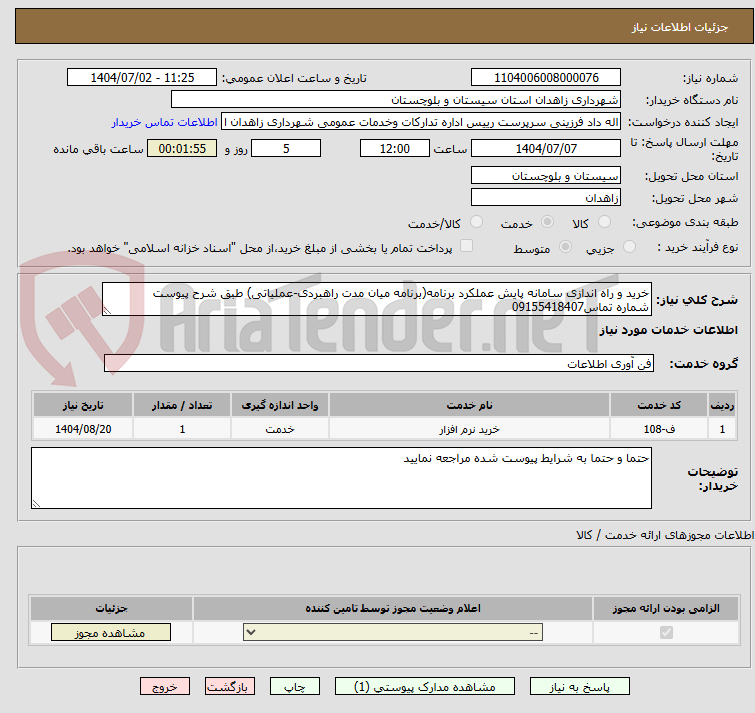Select the 'خدمت' radio option
Screen dimensions: 755x713
547,222
